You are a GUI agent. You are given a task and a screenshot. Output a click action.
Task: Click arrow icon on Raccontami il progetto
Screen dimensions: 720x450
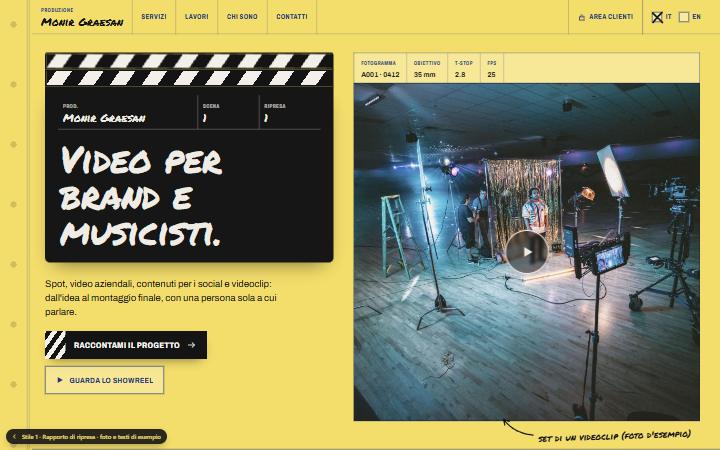[x=192, y=345]
